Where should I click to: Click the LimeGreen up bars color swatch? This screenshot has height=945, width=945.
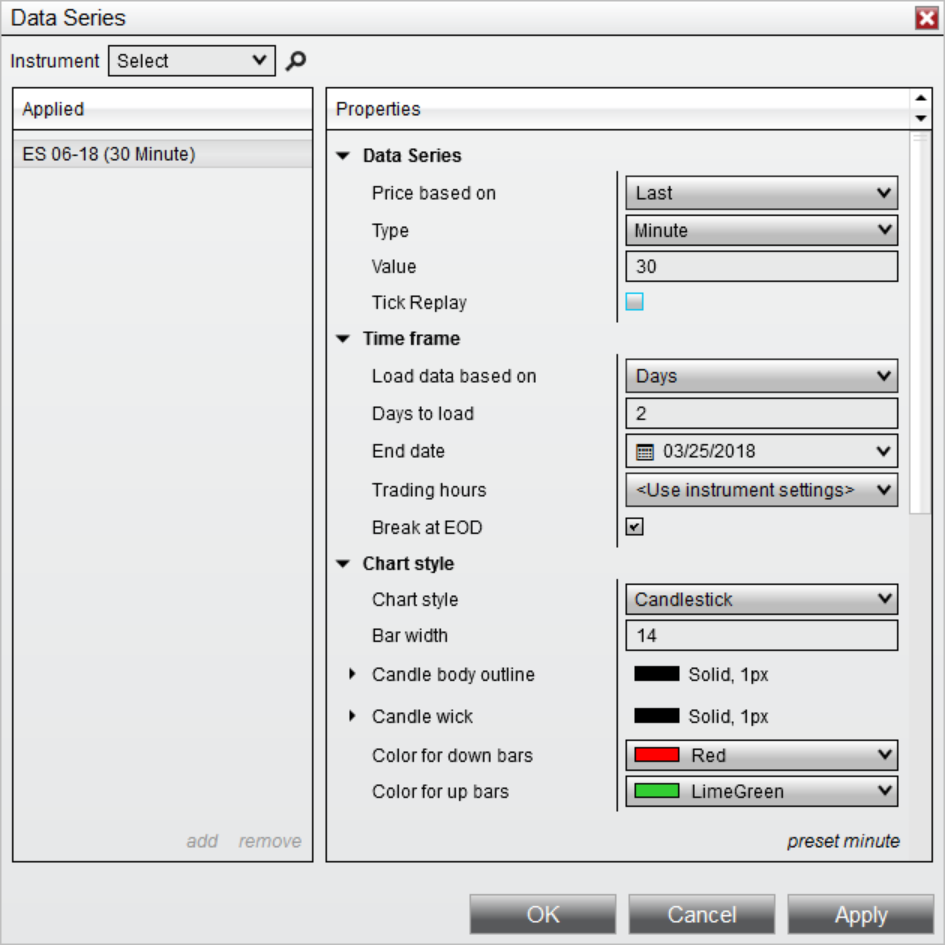tap(656, 791)
